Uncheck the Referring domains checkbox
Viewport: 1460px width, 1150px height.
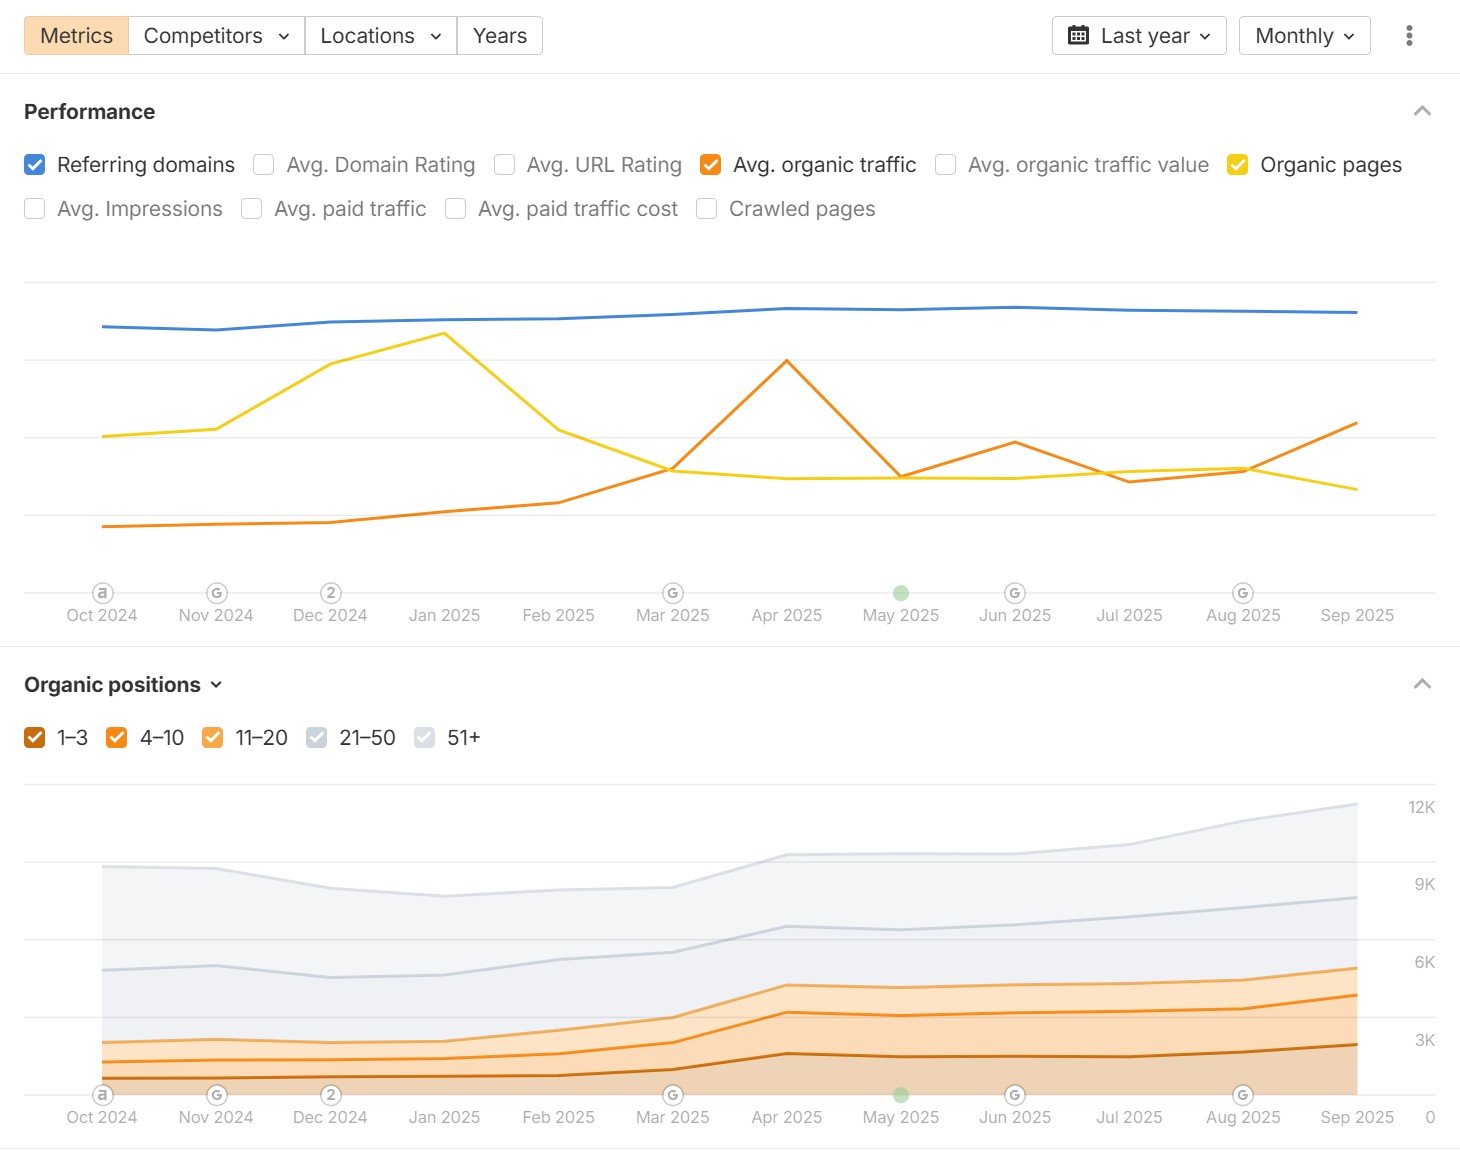pos(35,165)
